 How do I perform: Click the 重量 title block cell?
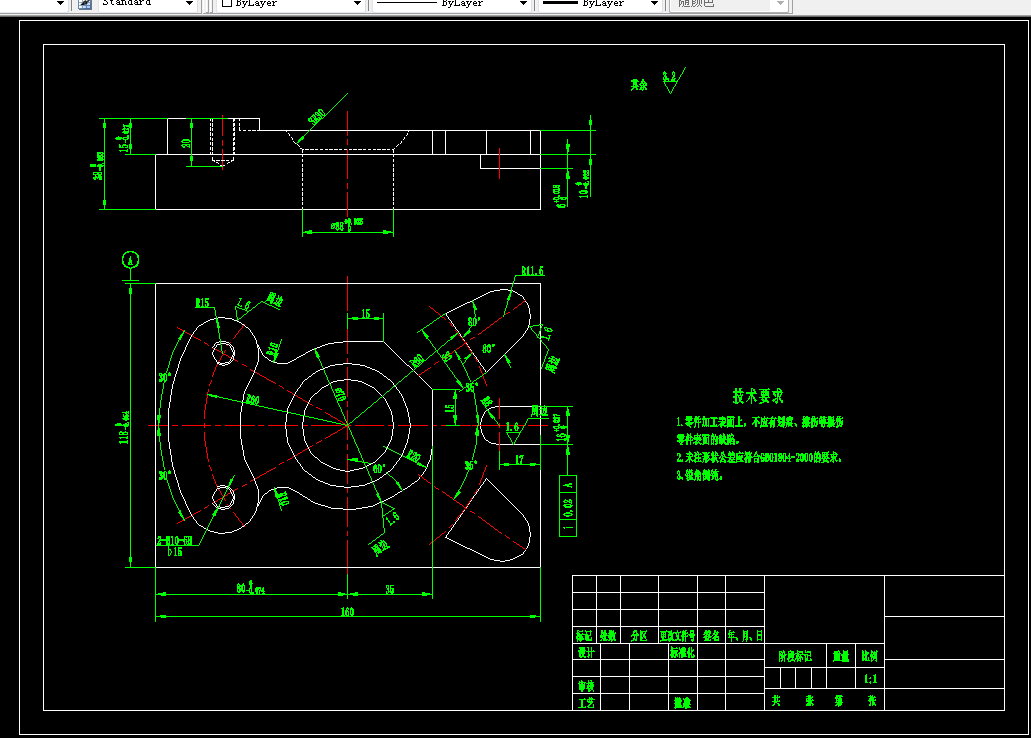point(840,656)
